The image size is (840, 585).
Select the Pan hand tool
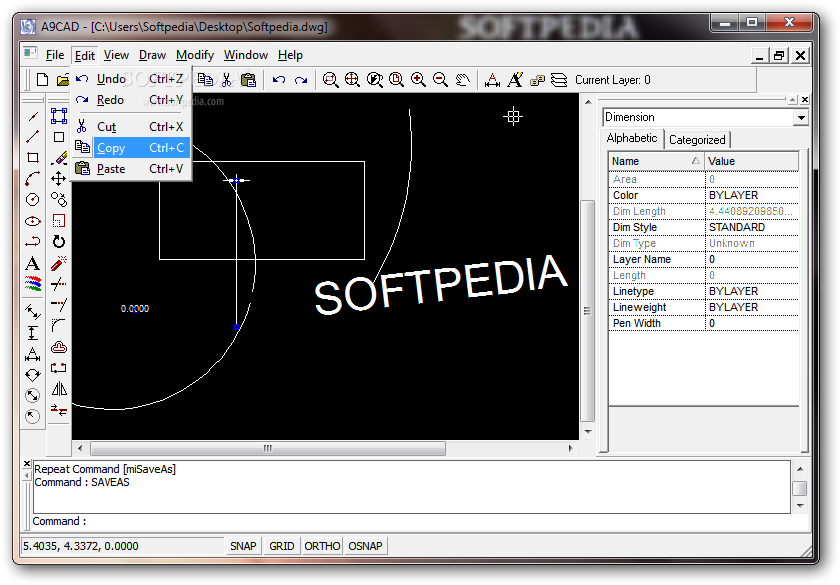pyautogui.click(x=462, y=80)
